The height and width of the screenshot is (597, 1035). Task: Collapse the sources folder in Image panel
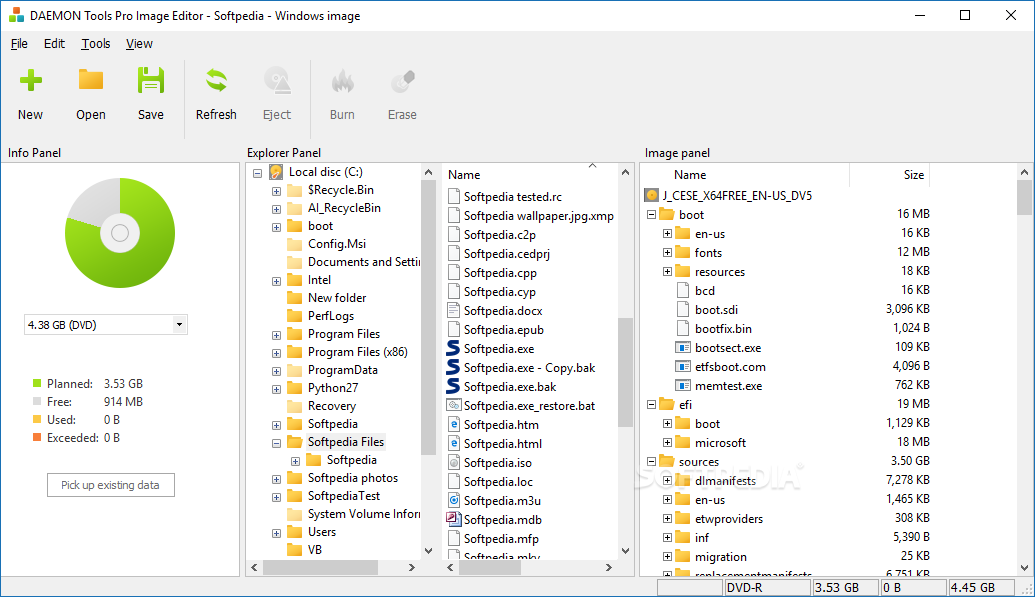pyautogui.click(x=651, y=462)
